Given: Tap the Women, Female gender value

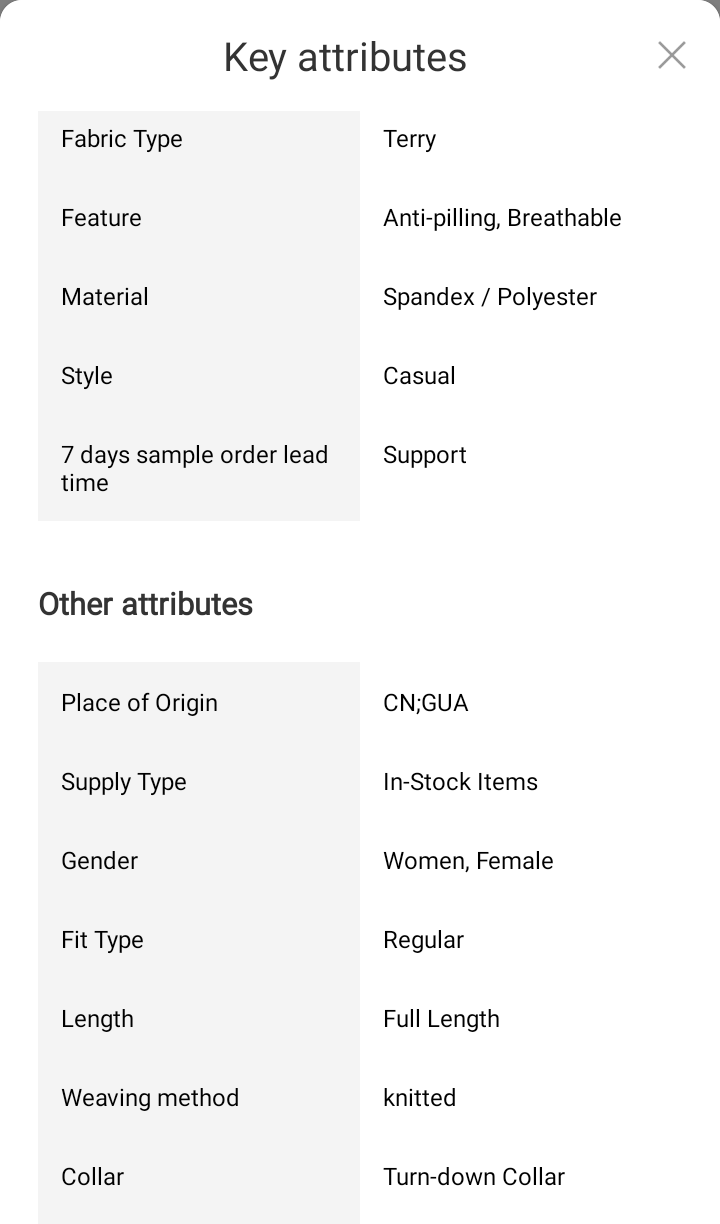Looking at the screenshot, I should [x=468, y=861].
